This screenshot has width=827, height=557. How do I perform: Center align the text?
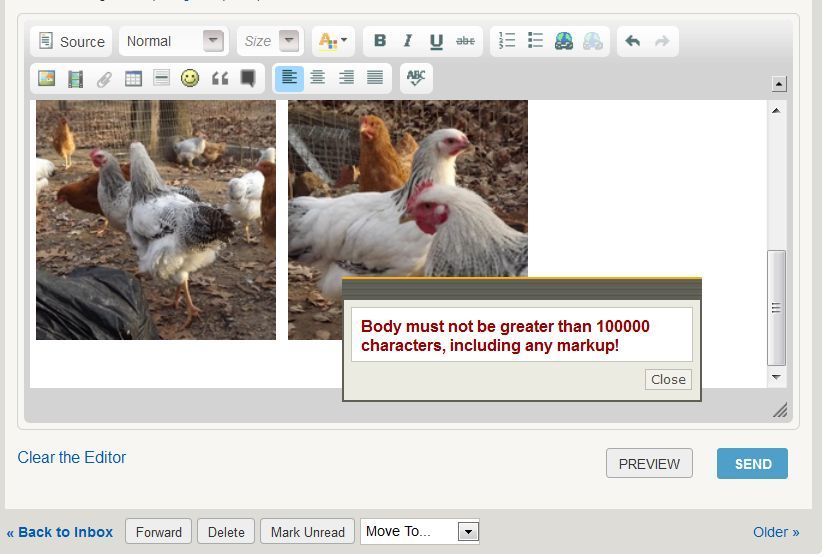[x=318, y=78]
